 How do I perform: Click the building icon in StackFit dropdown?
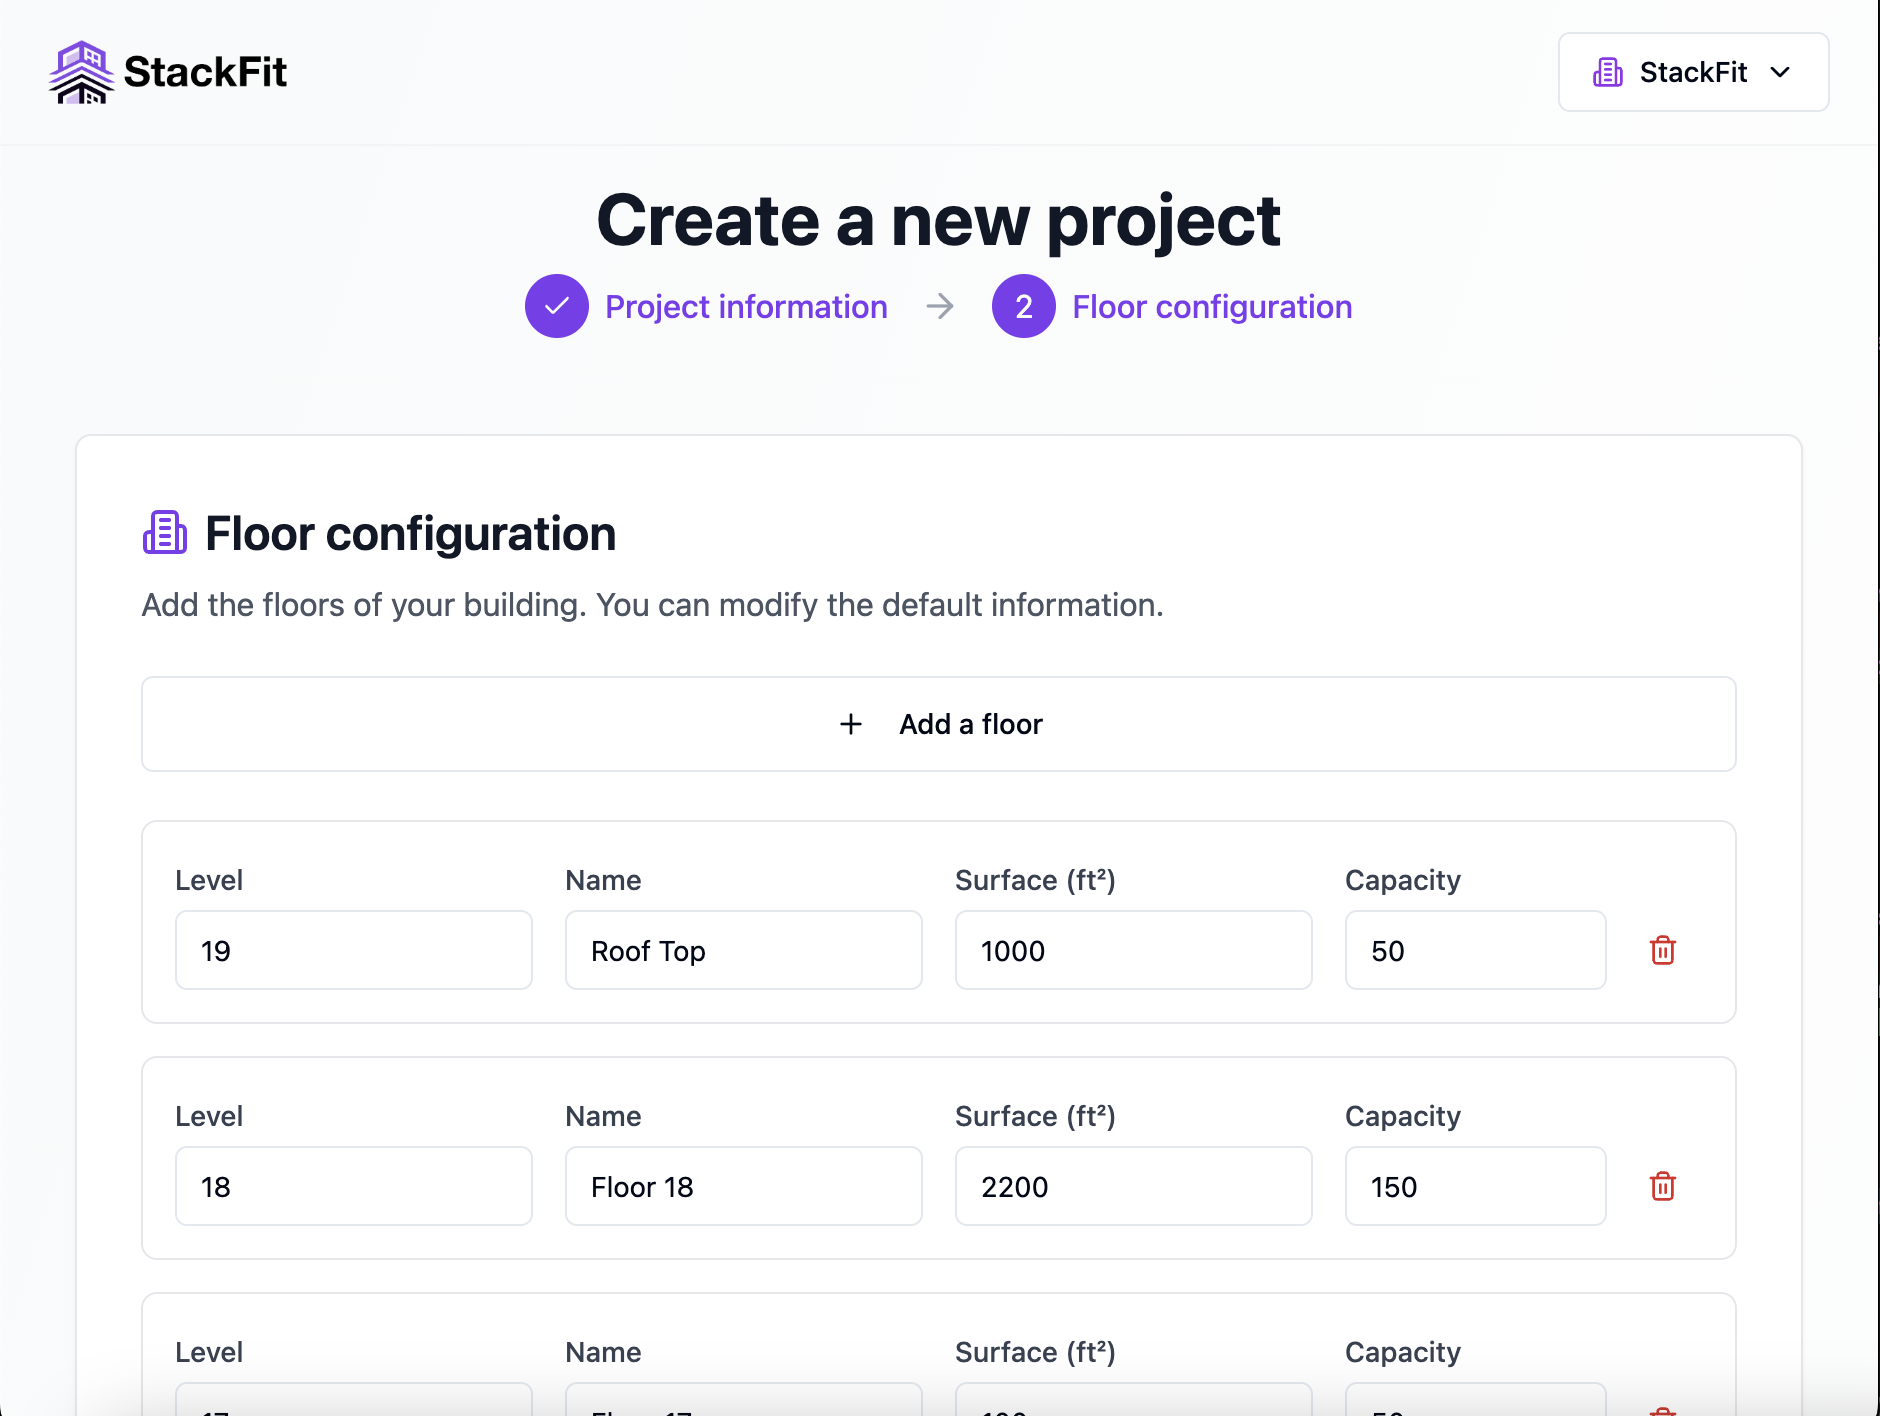coord(1608,72)
